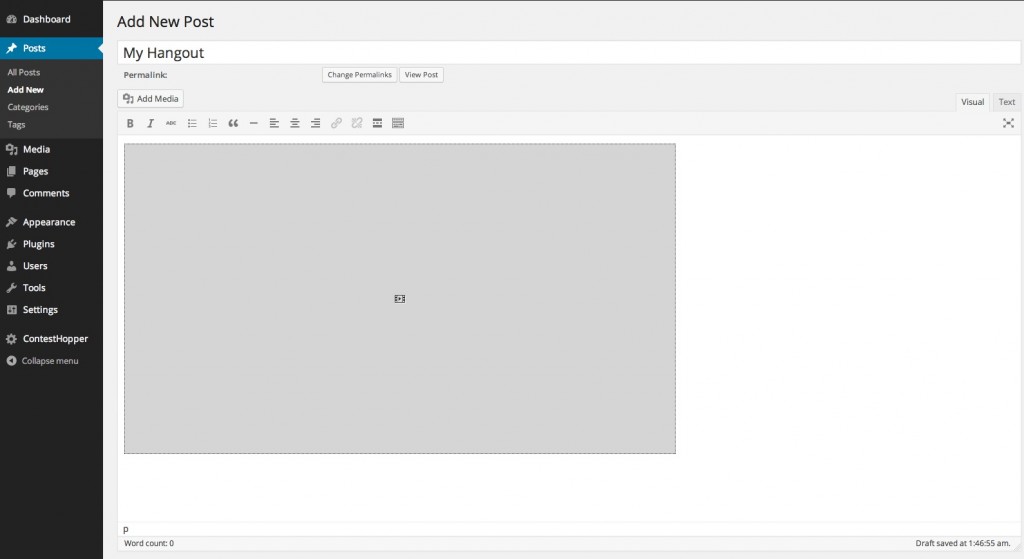Enter distraction-free fullscreen mode

click(x=1008, y=123)
